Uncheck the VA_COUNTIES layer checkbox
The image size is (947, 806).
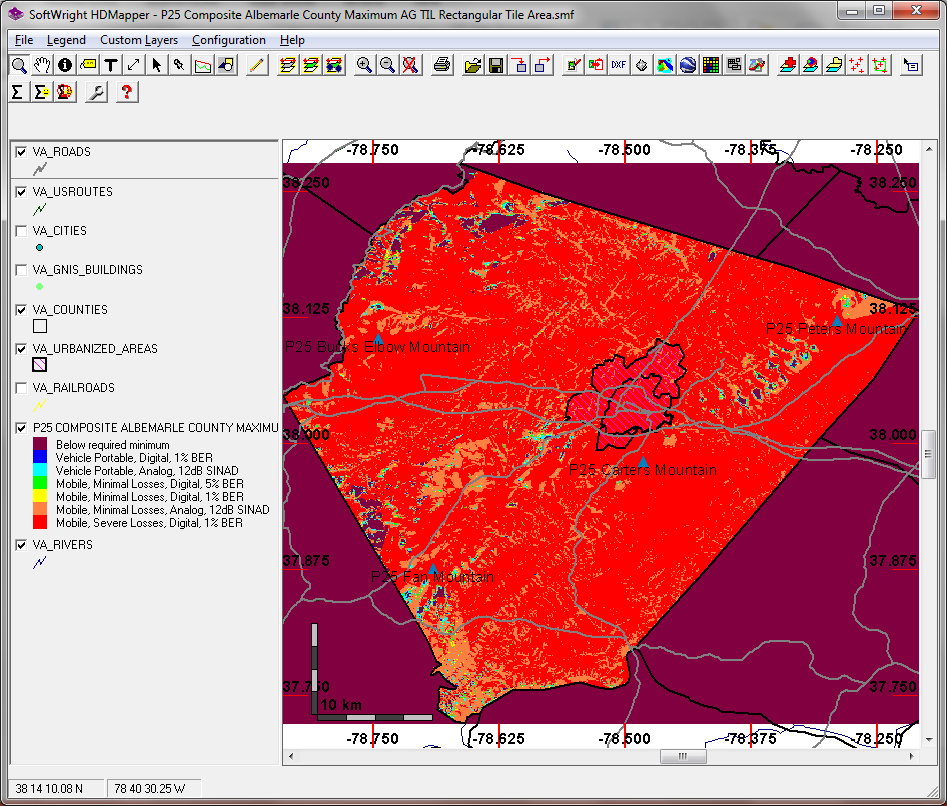(21, 310)
